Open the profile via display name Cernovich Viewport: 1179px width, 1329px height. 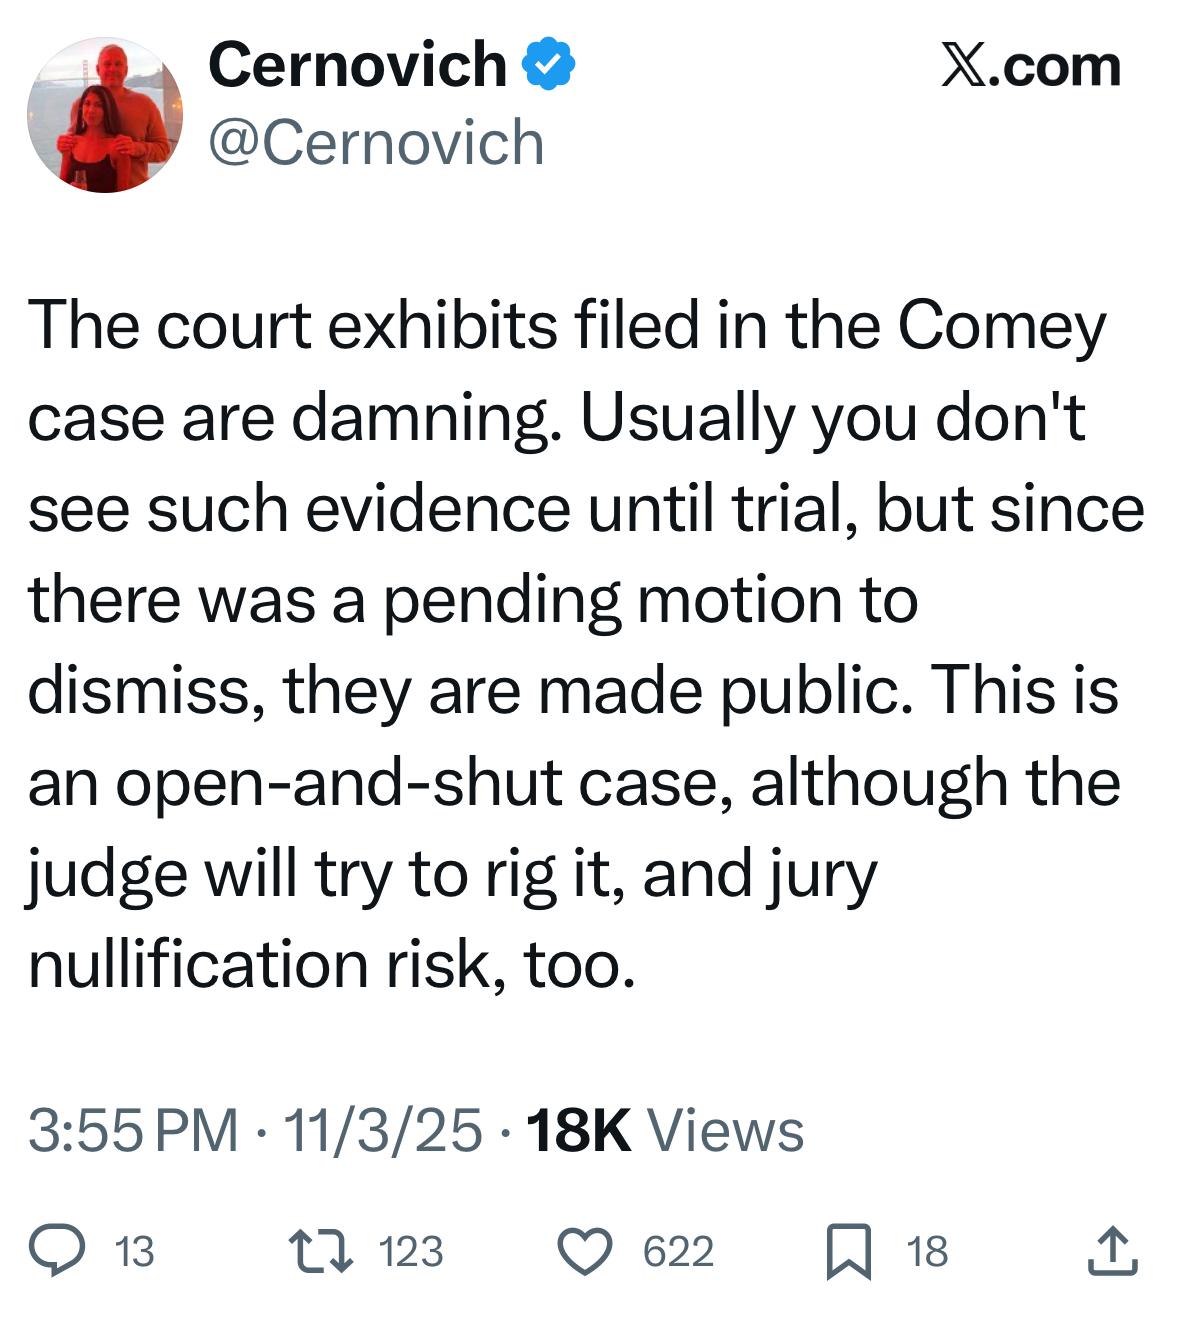(x=357, y=66)
